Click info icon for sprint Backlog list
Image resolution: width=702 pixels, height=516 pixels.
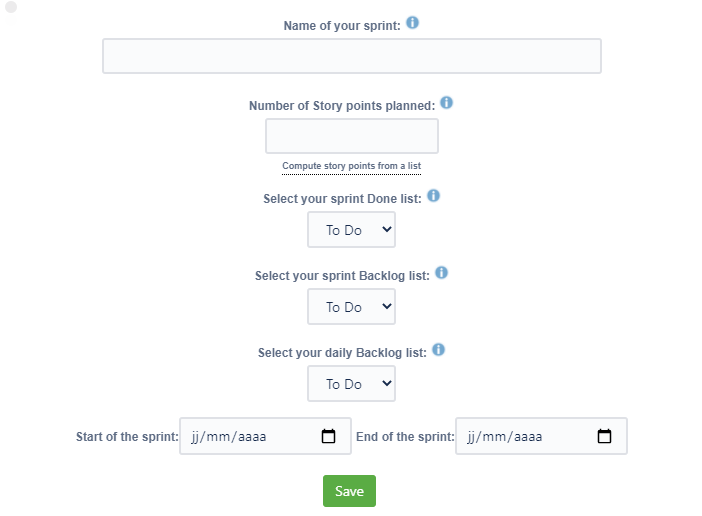(x=441, y=272)
